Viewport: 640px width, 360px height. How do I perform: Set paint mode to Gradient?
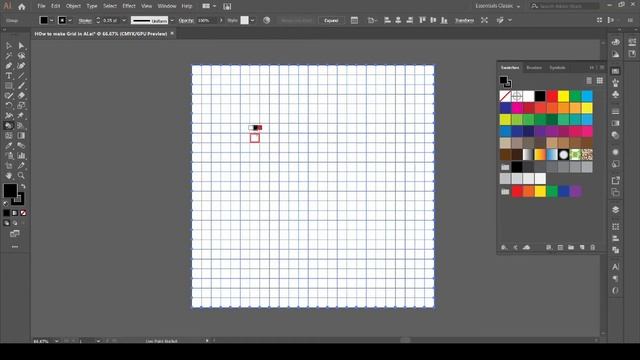pos(15,213)
